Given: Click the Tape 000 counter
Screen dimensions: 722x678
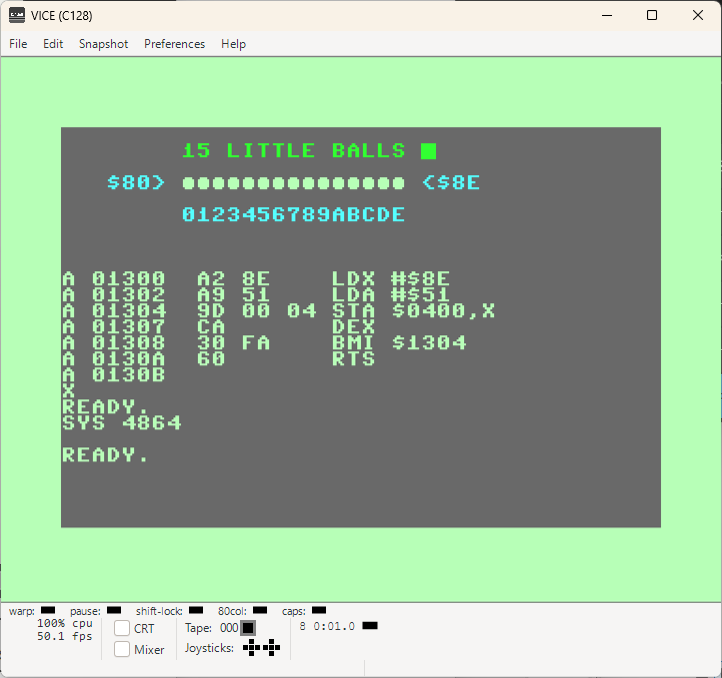Looking at the screenshot, I should [229, 628].
